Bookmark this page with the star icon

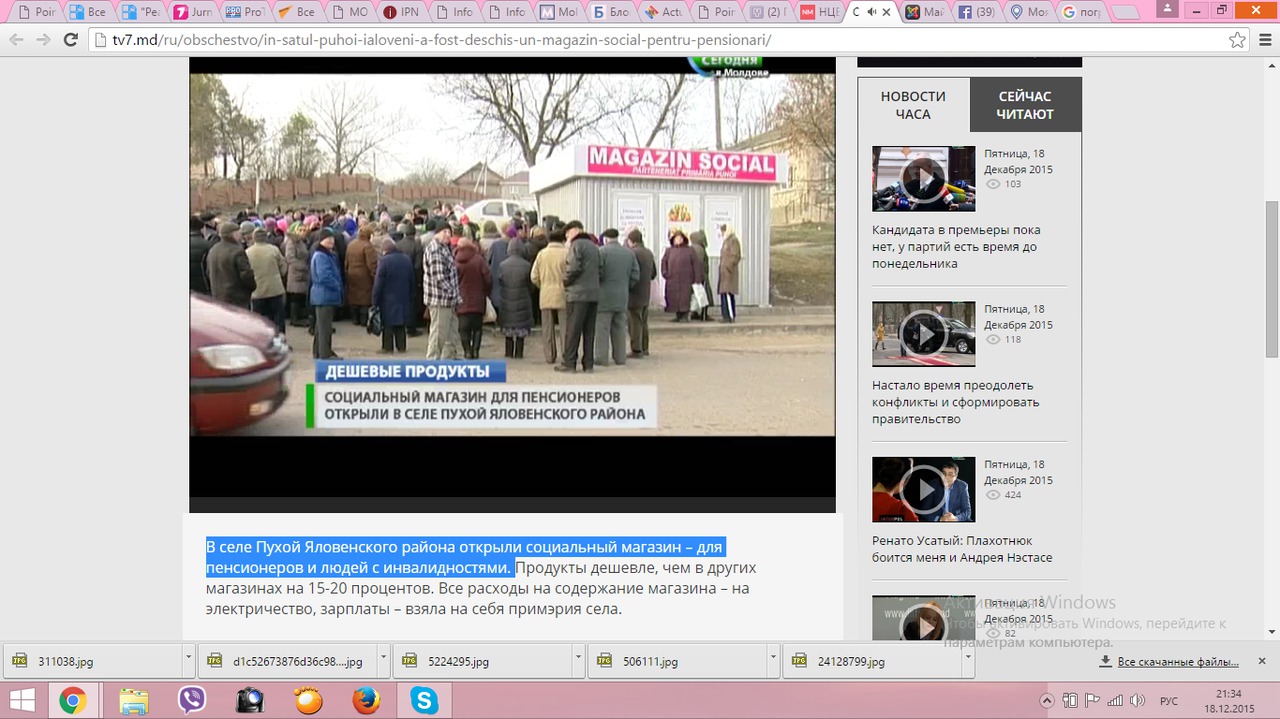[1237, 40]
